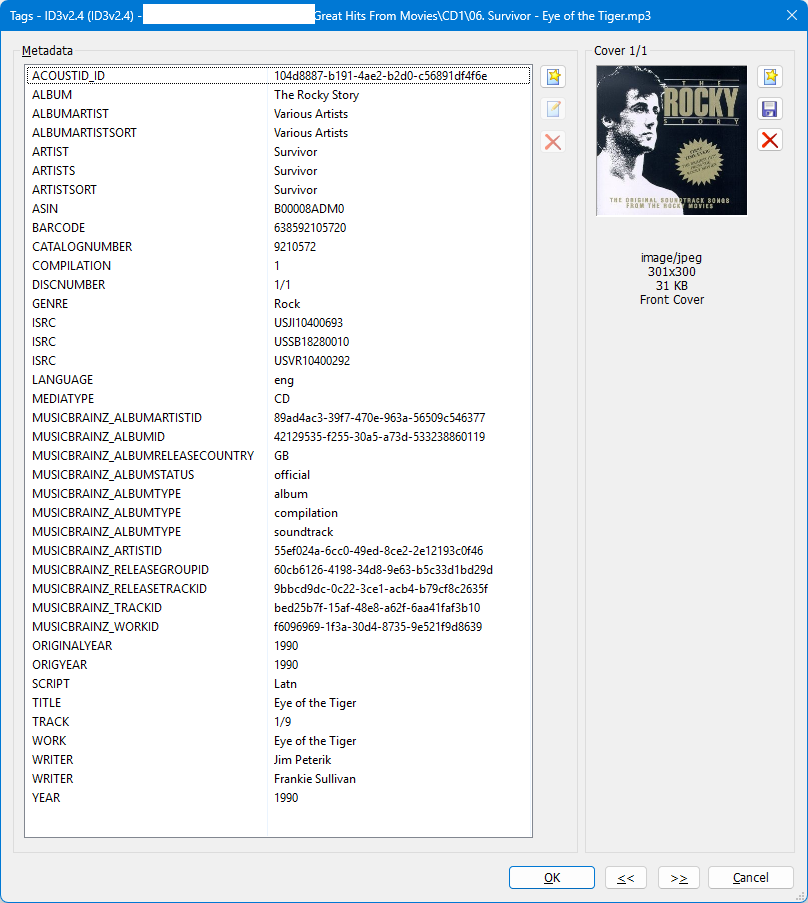Viewport: 808px width, 903px height.
Task: Save cover image with floppy disk icon
Action: 770,109
